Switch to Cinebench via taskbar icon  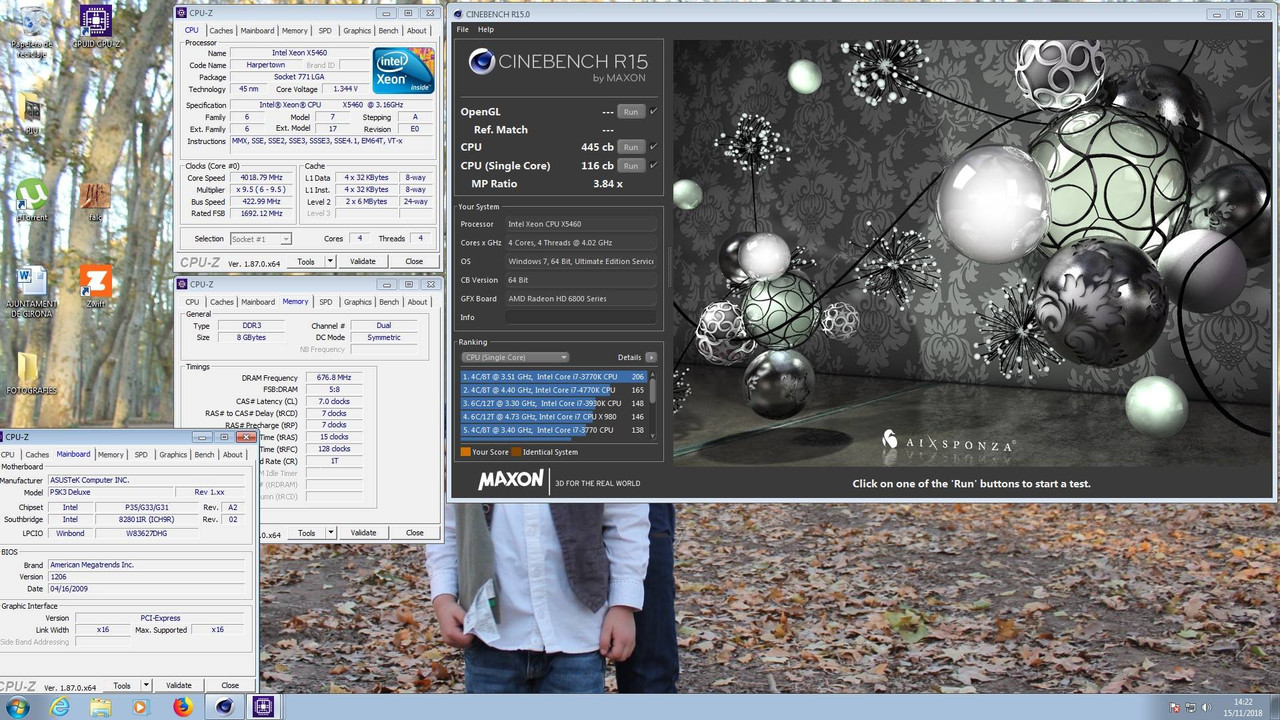click(224, 707)
